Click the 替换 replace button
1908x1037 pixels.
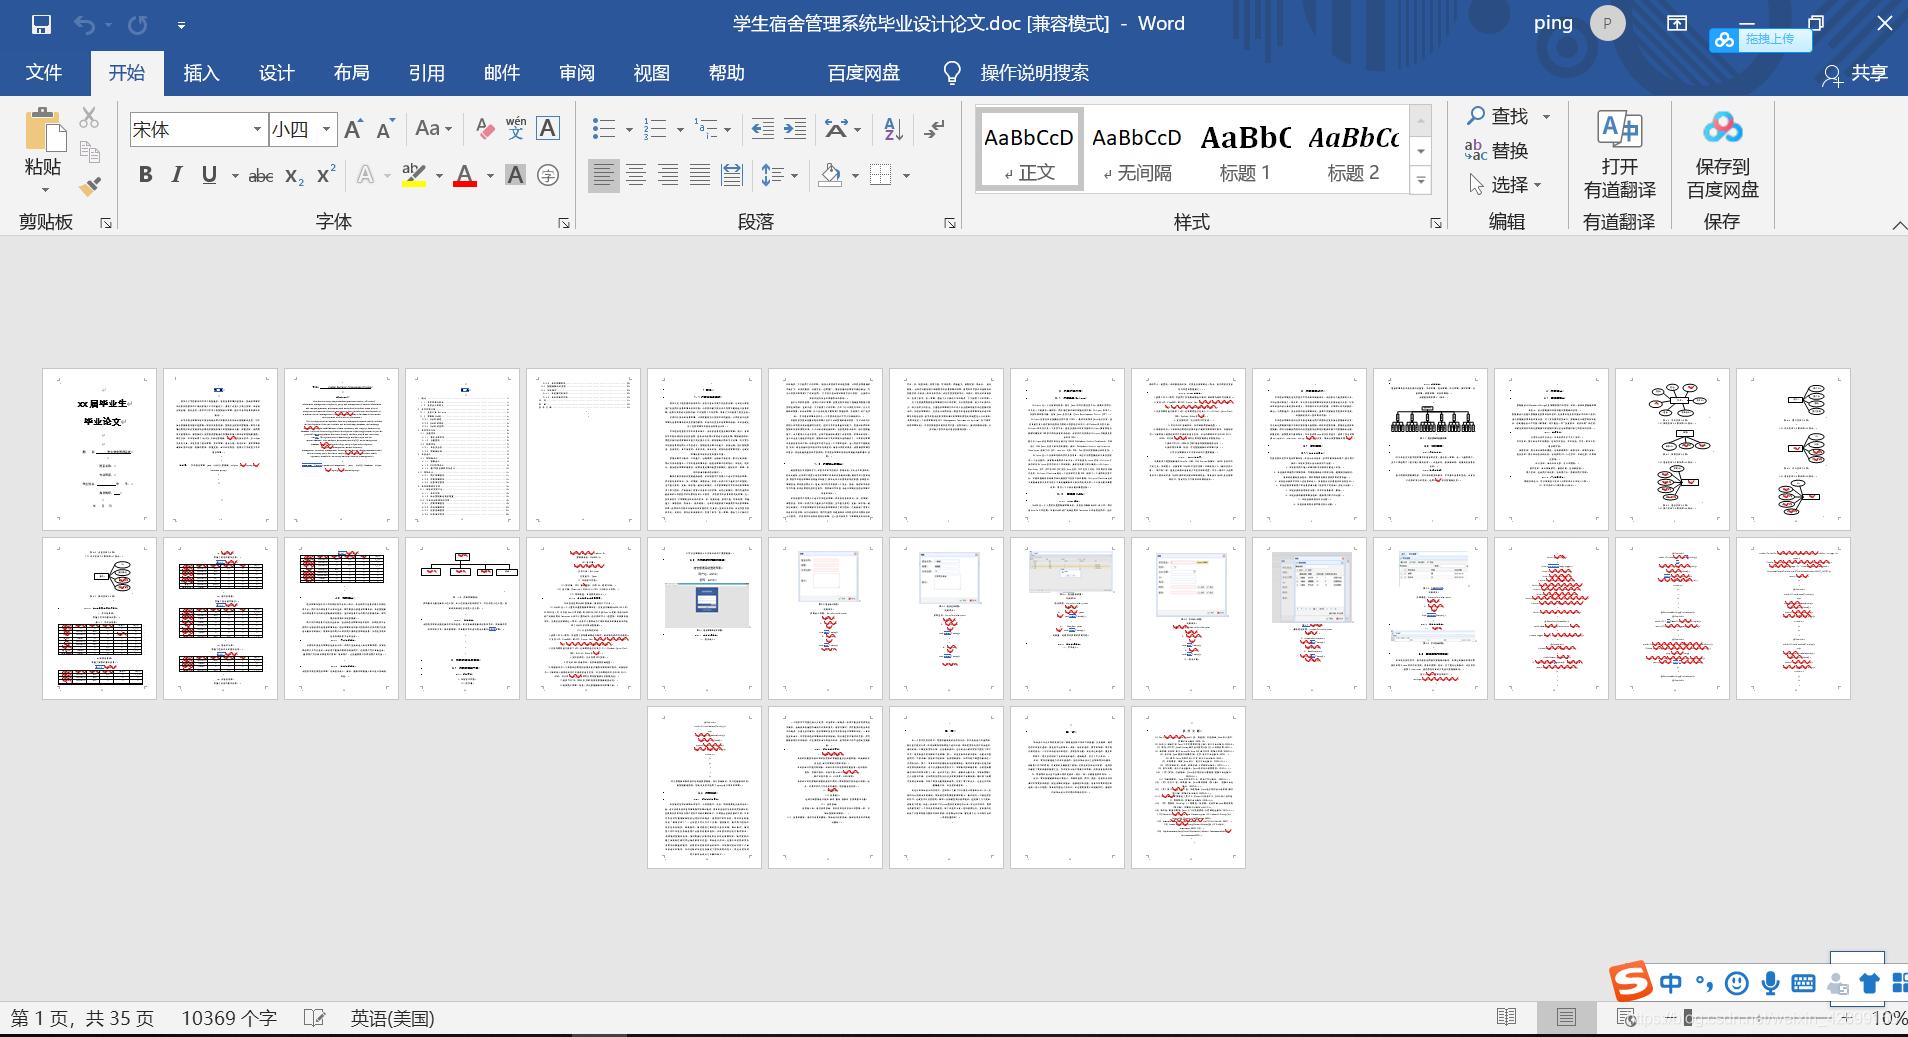[1497, 150]
